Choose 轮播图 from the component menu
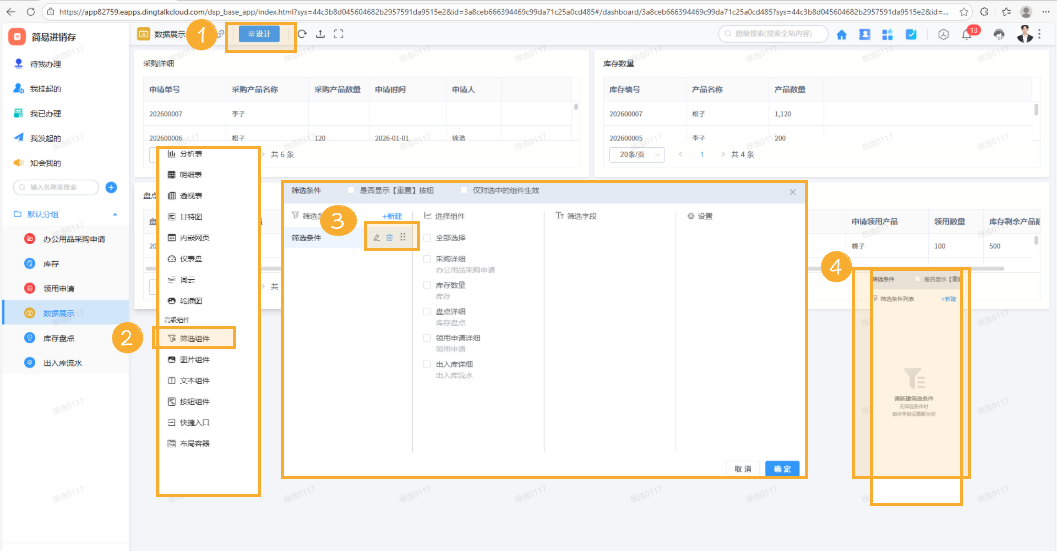Image resolution: width=1057 pixels, height=551 pixels. click(191, 301)
